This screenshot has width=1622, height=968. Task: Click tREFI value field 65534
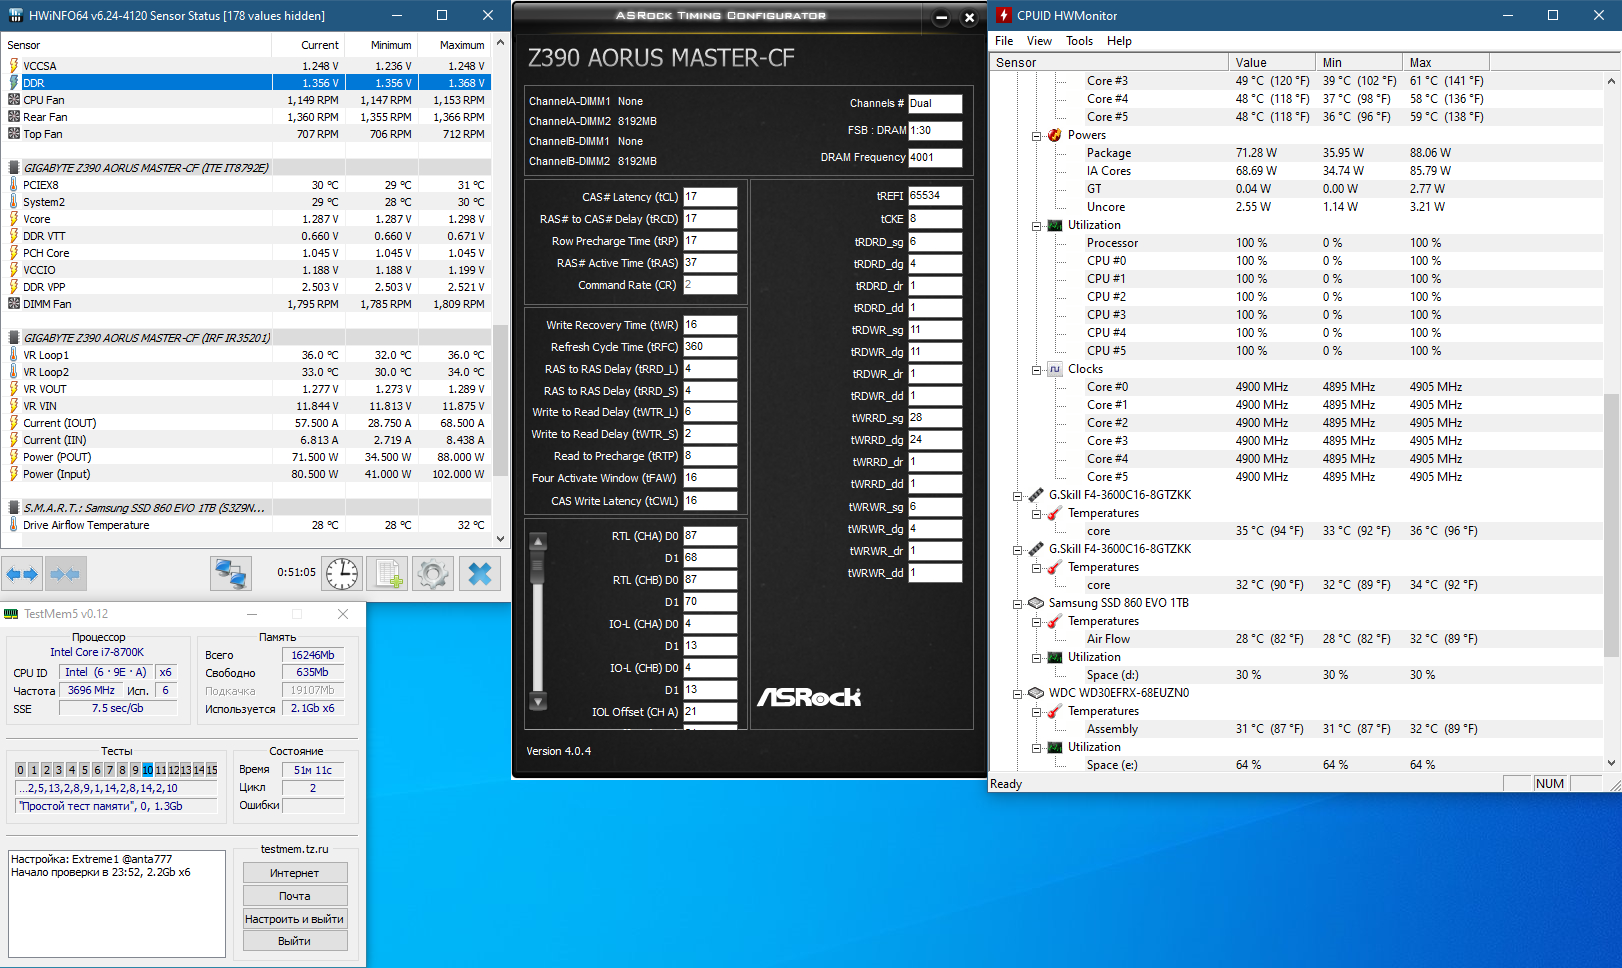click(x=935, y=196)
